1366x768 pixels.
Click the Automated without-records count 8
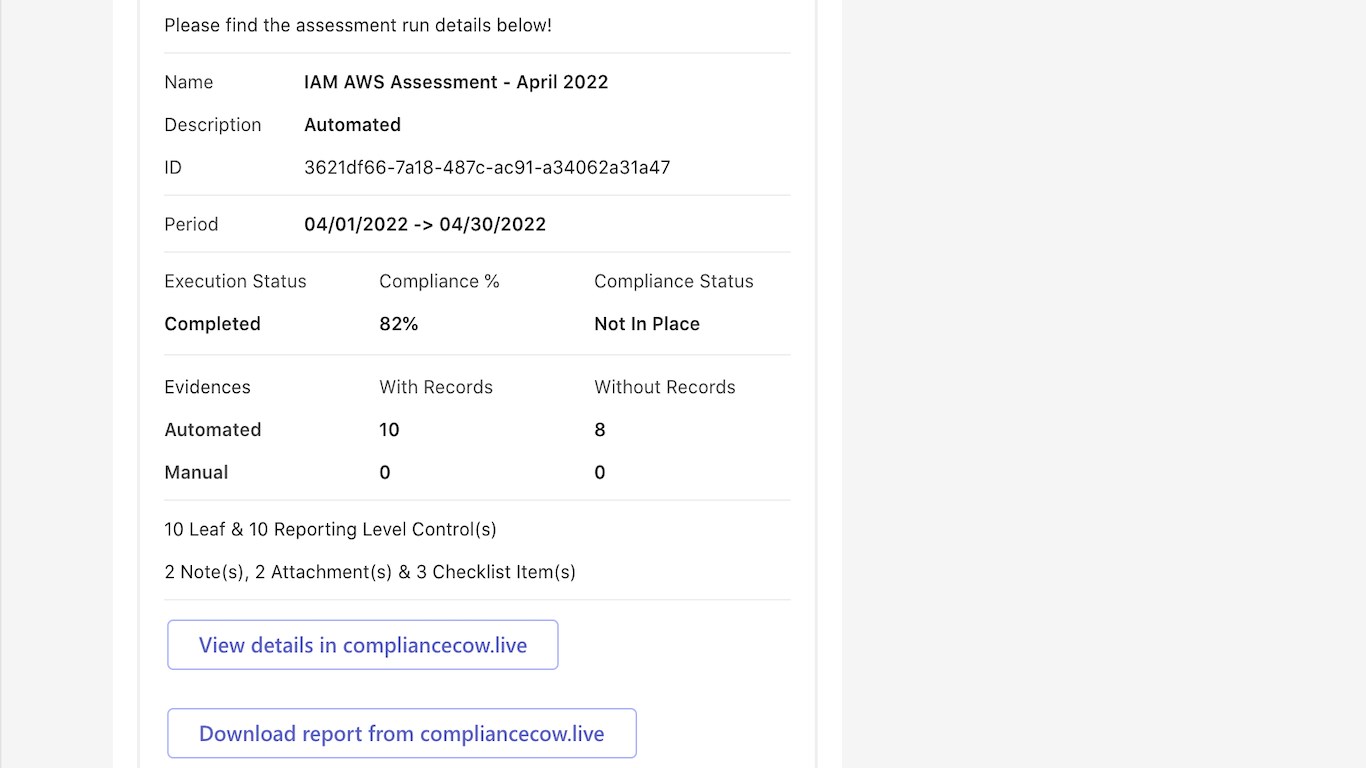tap(600, 430)
